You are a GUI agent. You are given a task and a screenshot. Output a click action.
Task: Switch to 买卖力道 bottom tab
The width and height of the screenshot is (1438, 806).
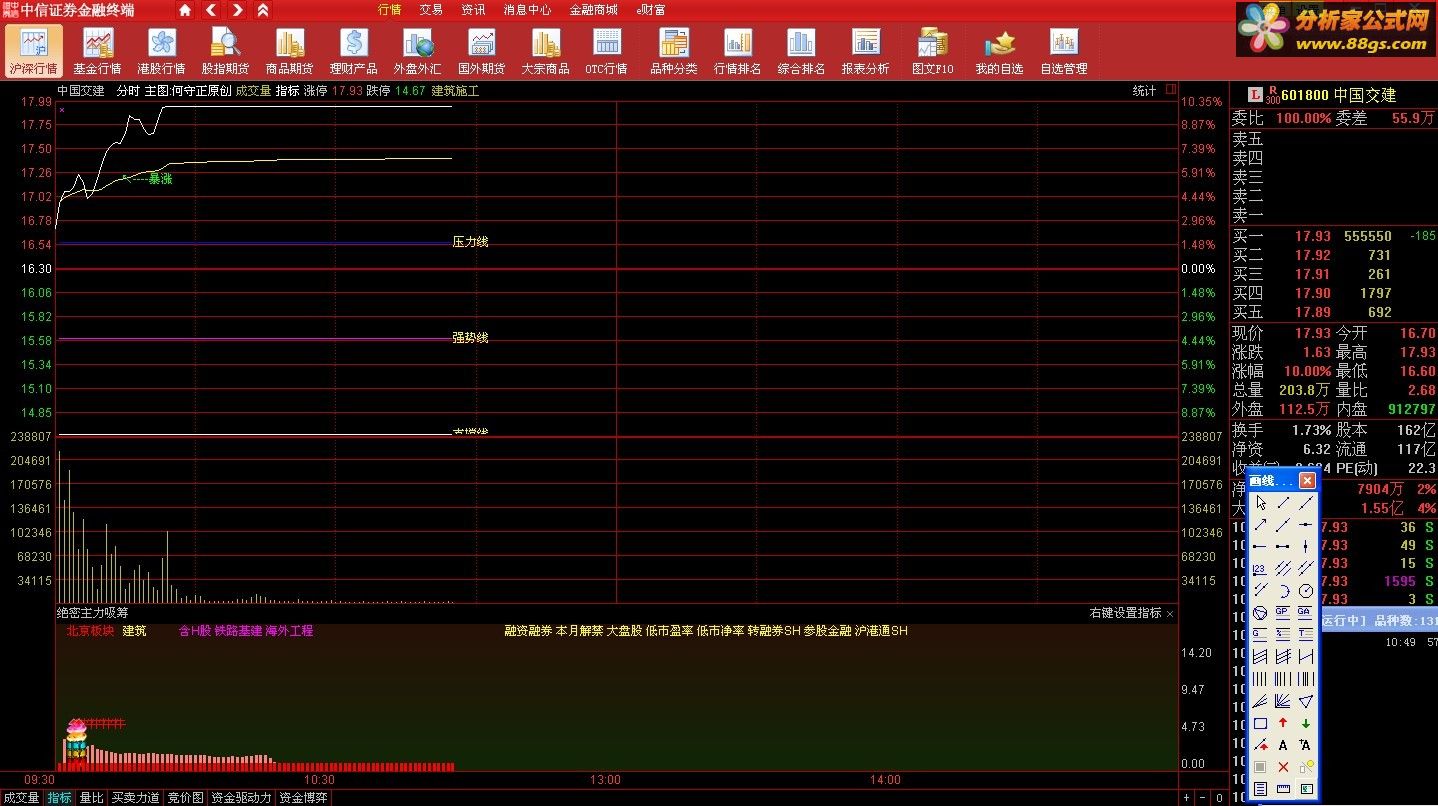[135, 798]
